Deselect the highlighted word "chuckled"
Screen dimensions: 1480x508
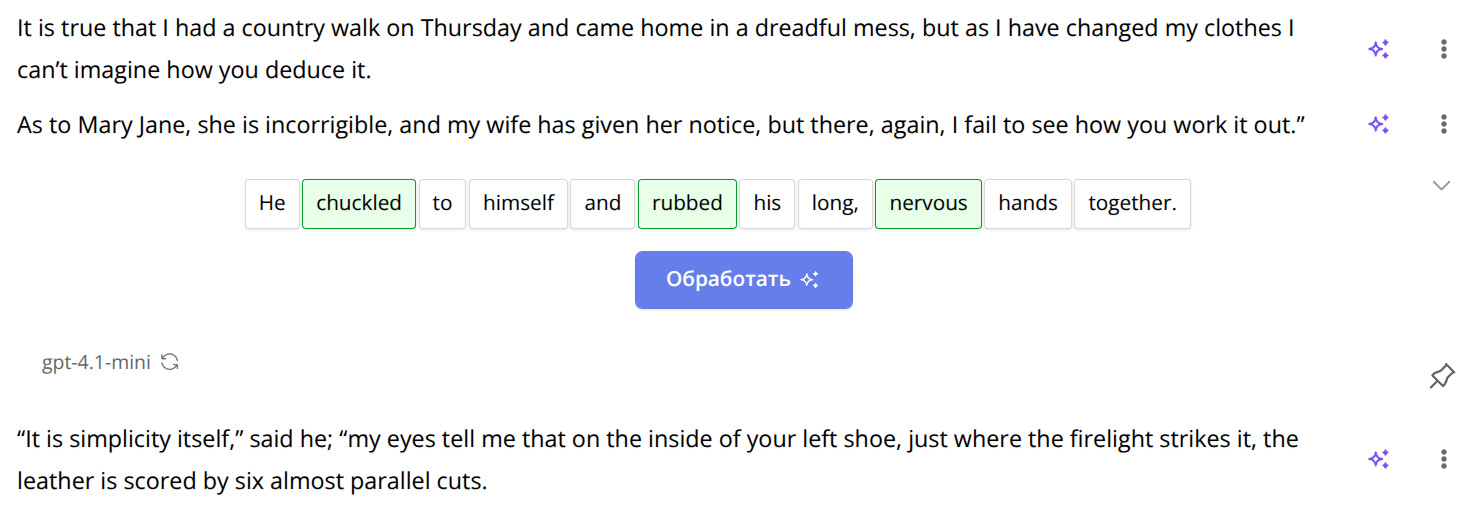point(358,203)
